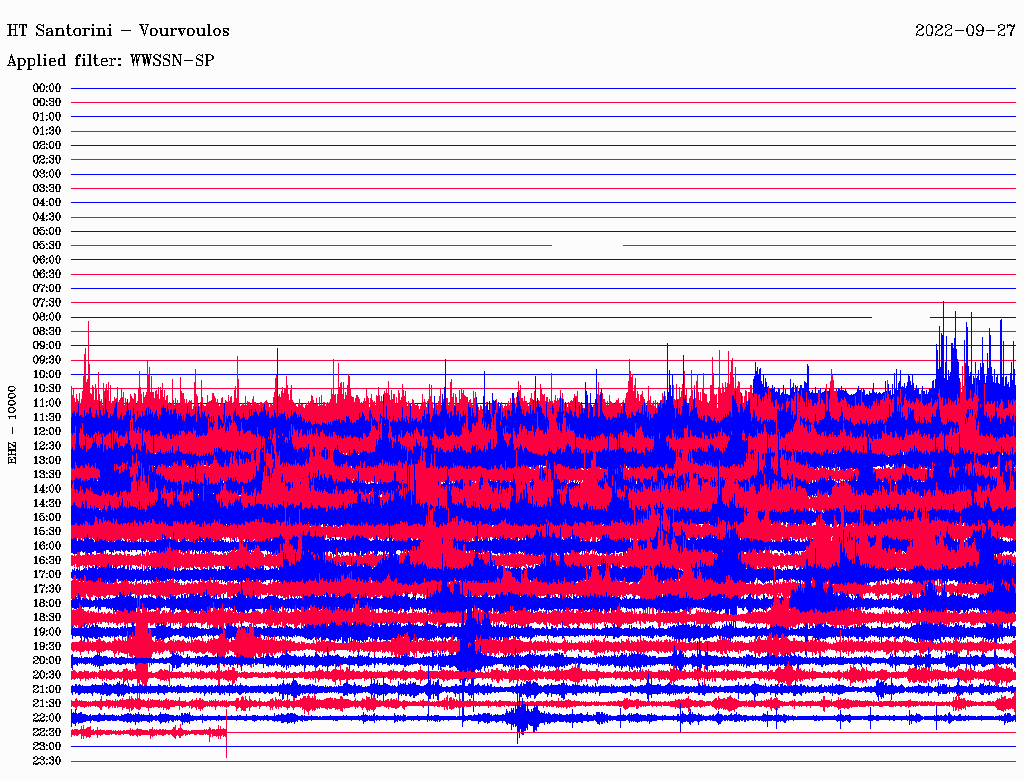Select the 10:30 time label

47,388
